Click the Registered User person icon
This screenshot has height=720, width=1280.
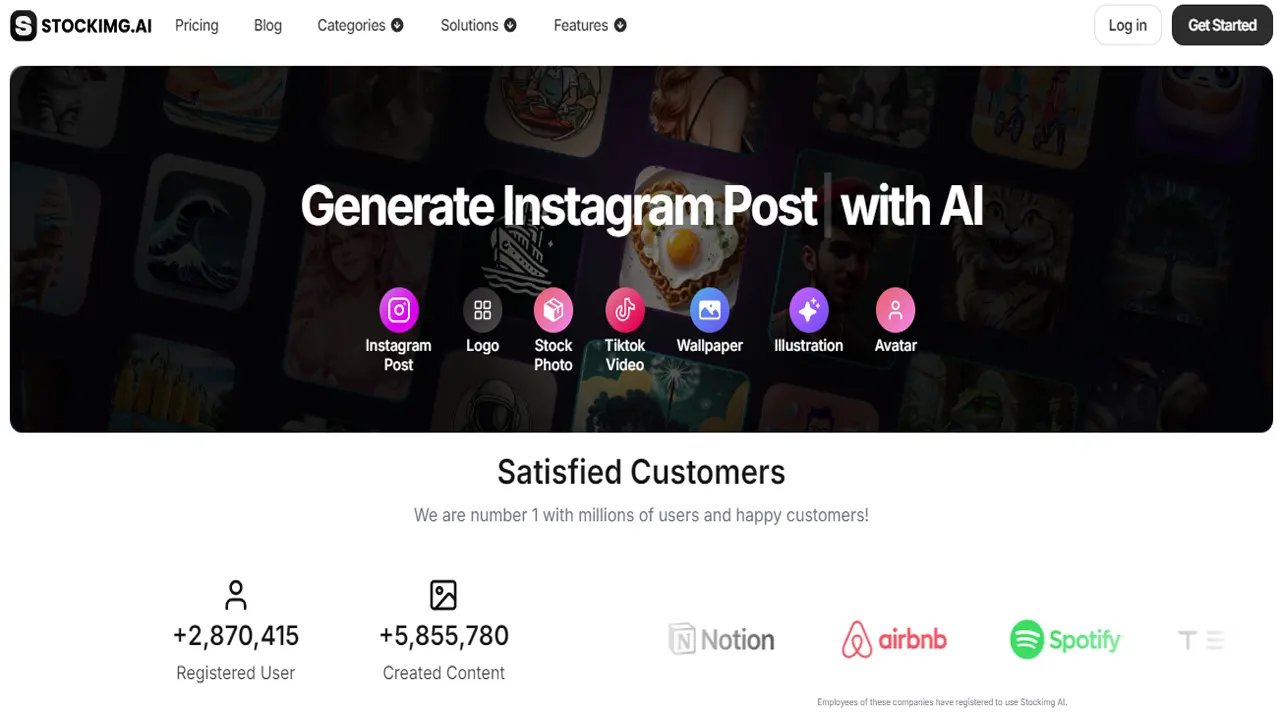pyautogui.click(x=236, y=595)
